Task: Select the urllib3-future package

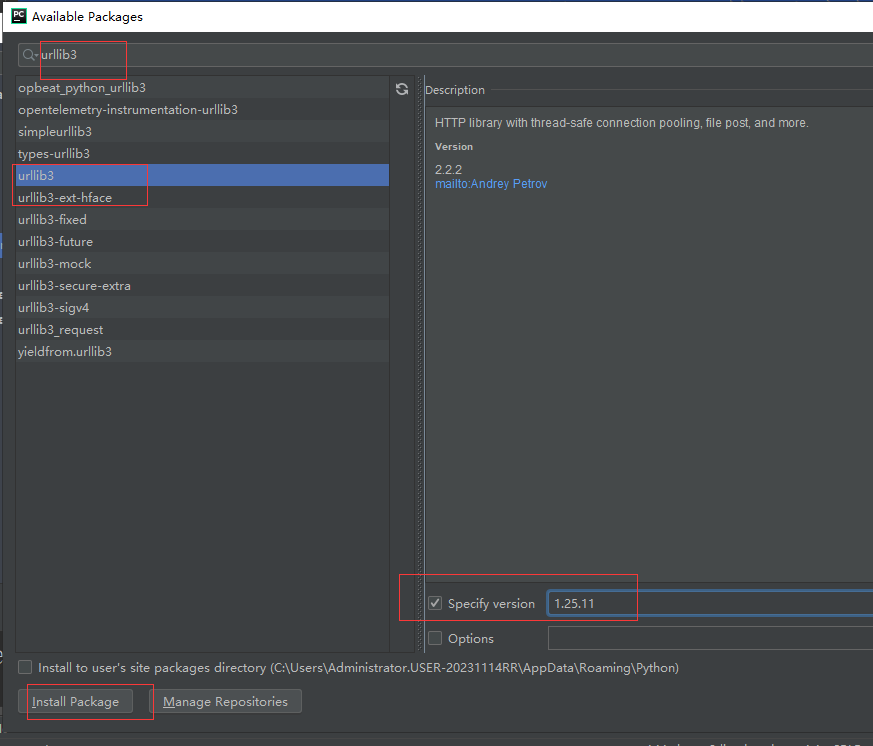Action: tap(203, 242)
